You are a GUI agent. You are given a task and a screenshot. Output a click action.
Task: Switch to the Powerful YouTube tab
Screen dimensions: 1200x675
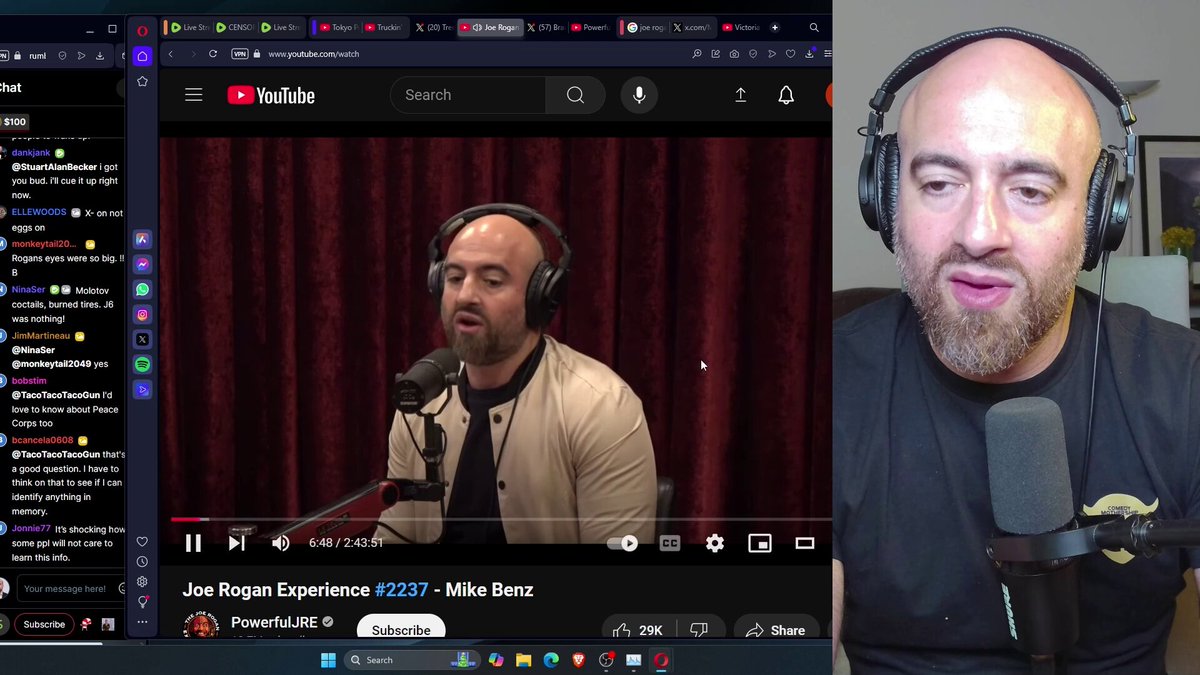click(x=591, y=28)
